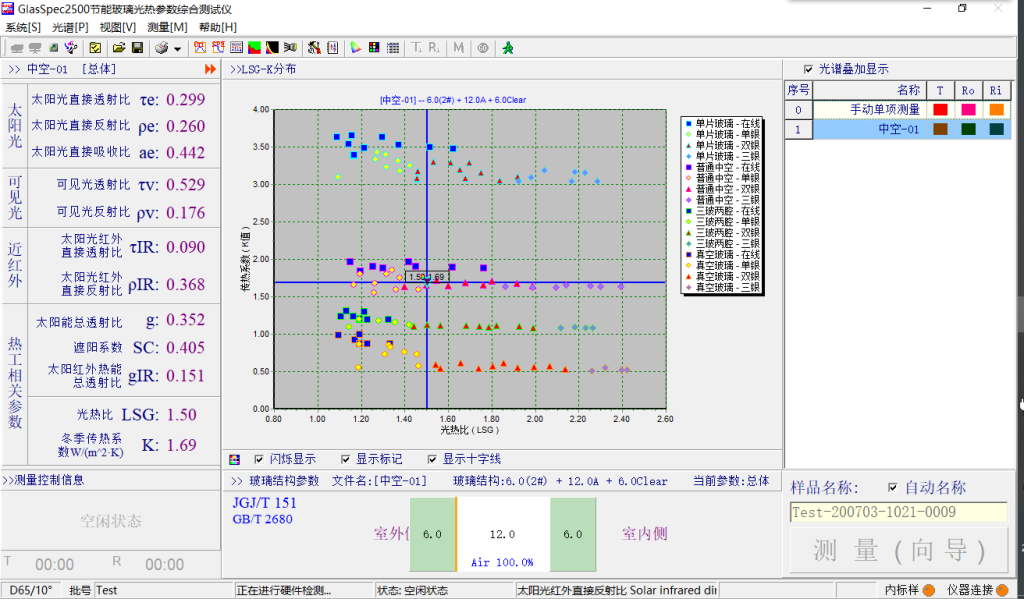The width and height of the screenshot is (1024, 599).
Task: Click the colorful wand toolbar icon
Action: pyautogui.click(x=71, y=48)
